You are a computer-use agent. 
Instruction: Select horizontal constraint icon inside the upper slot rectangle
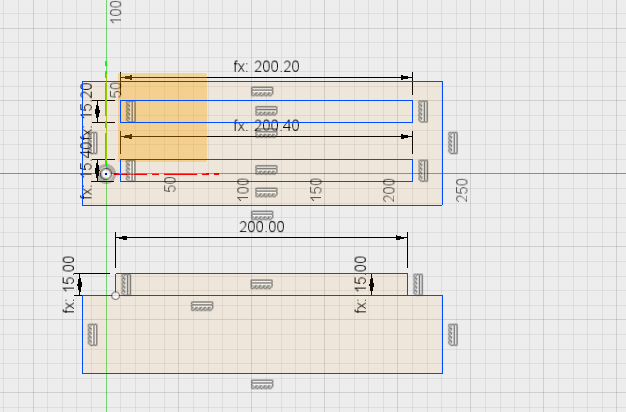tap(266, 111)
